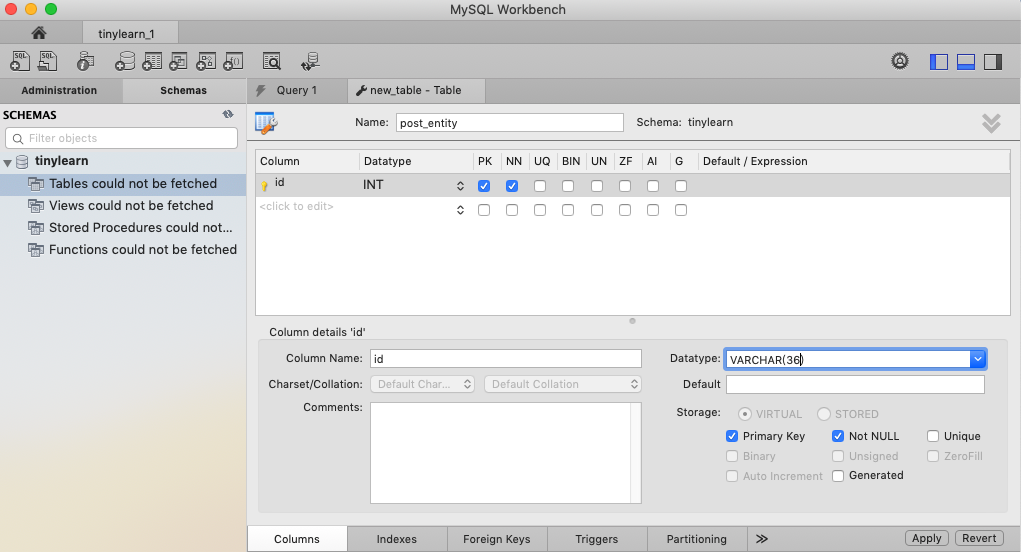Collapse table header with double chevron
The width and height of the screenshot is (1021, 552).
991,123
